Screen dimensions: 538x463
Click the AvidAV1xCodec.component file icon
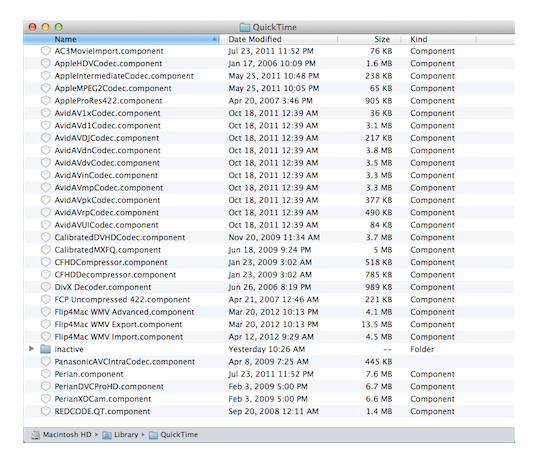pos(46,113)
